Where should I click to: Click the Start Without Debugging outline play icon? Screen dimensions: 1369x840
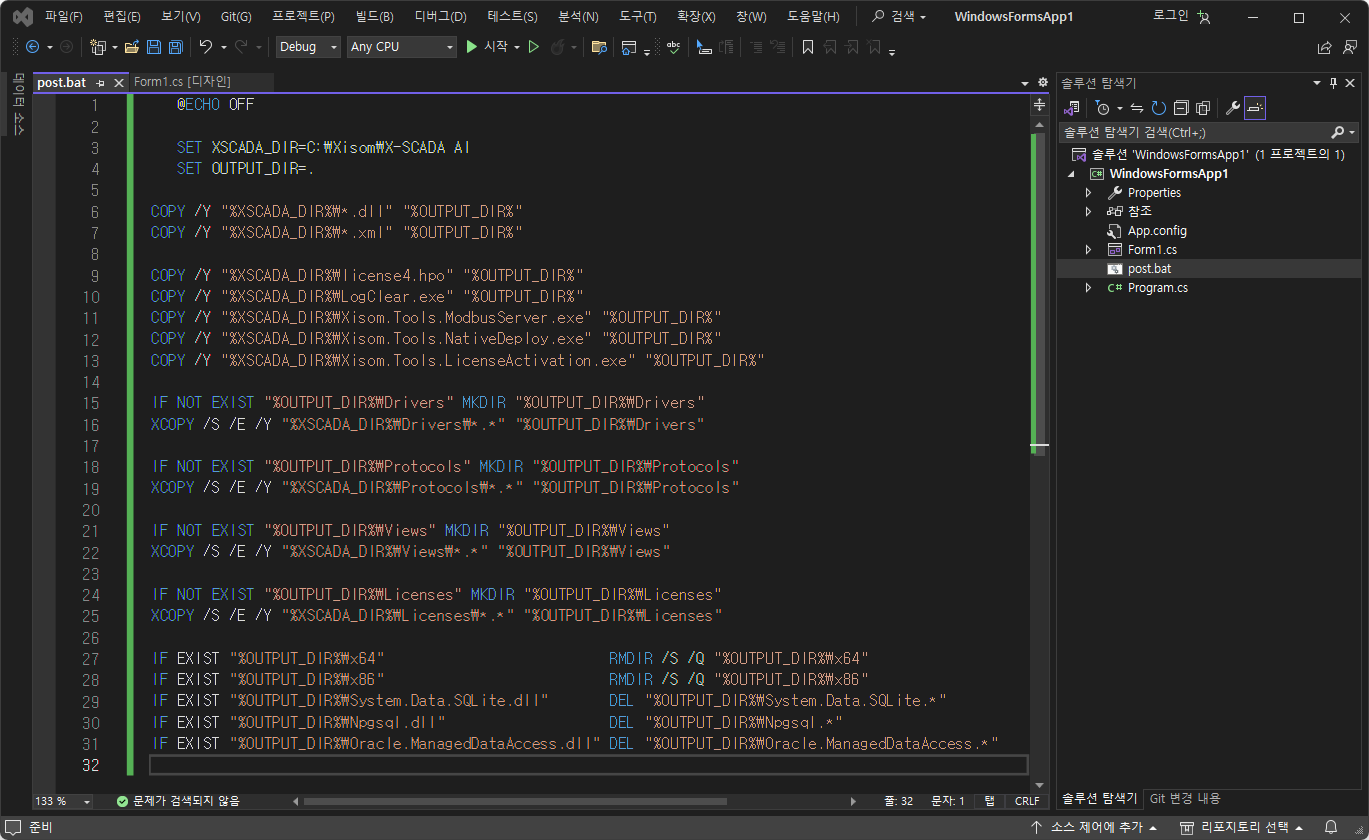pyautogui.click(x=534, y=47)
